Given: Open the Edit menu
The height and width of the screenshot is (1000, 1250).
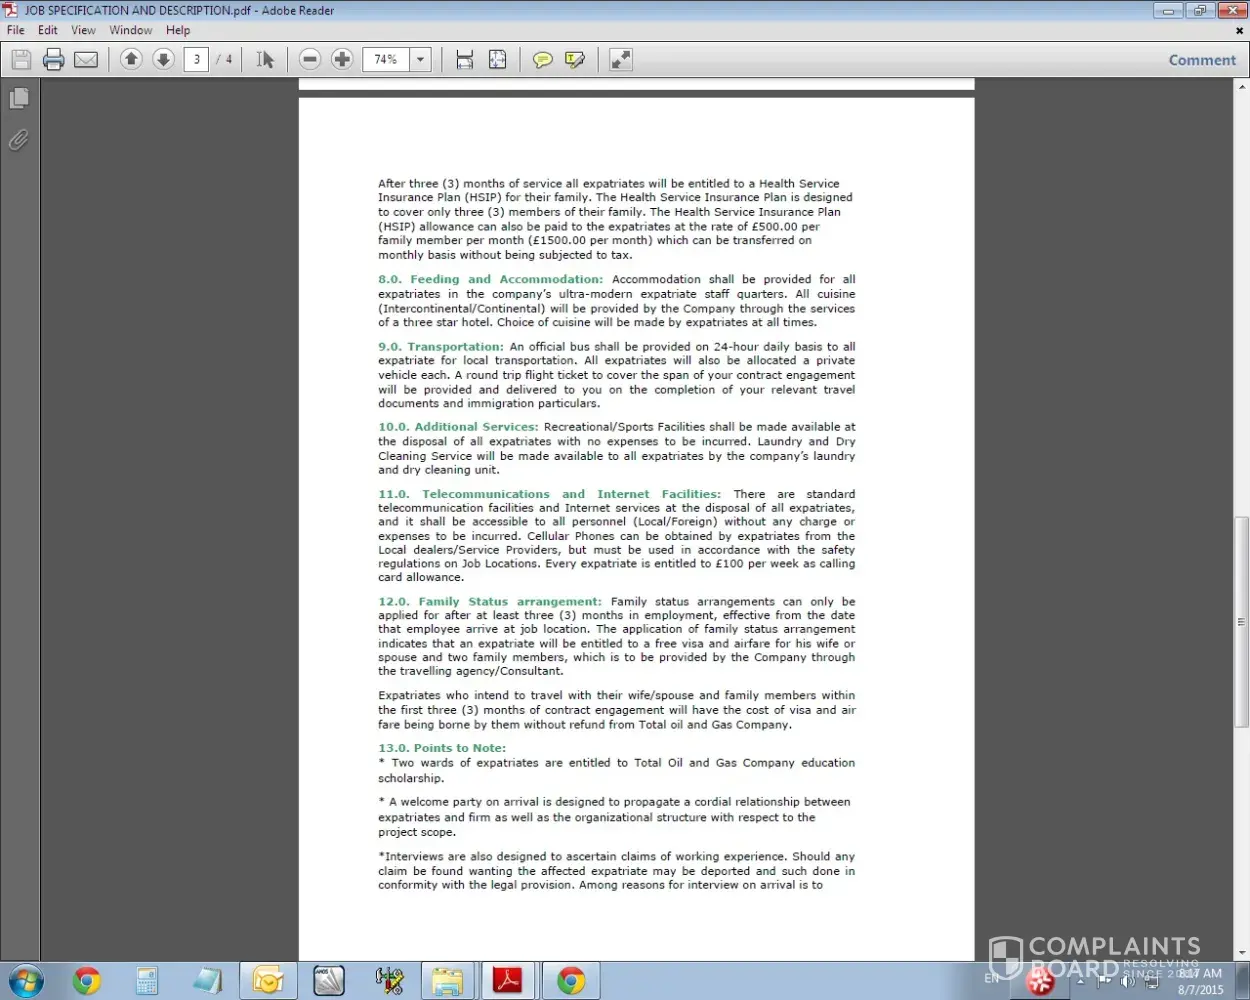Looking at the screenshot, I should (48, 30).
